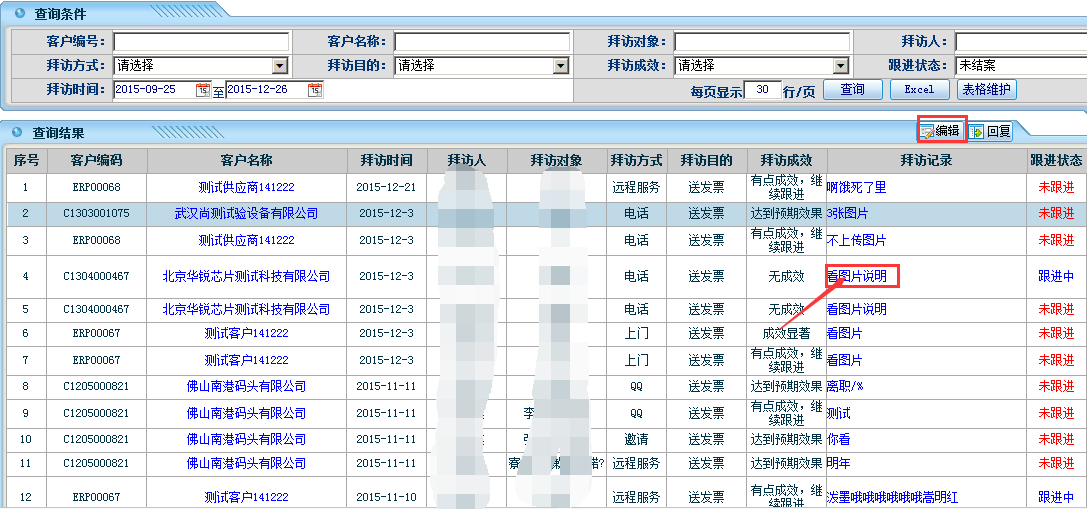Click the 客户名称 column header
Viewport: 1088px width, 509px height.
(x=246, y=160)
